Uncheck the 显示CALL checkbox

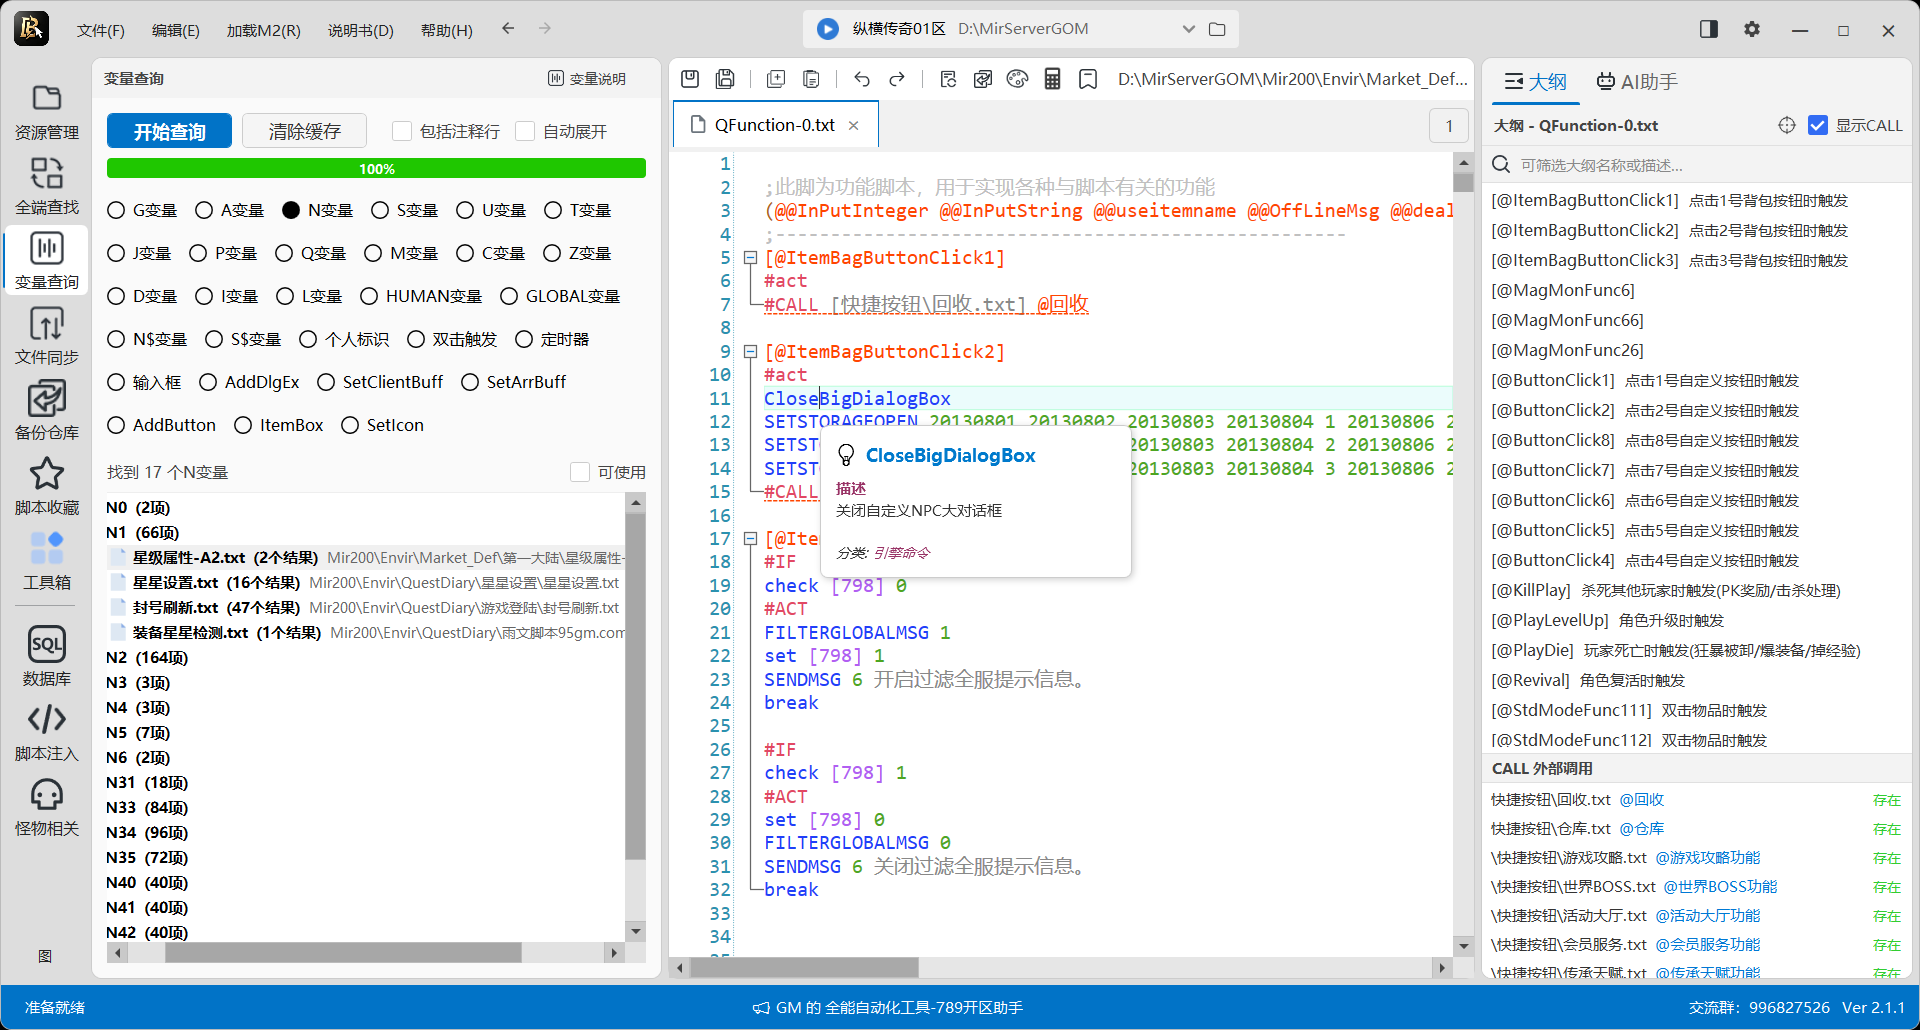[1818, 125]
